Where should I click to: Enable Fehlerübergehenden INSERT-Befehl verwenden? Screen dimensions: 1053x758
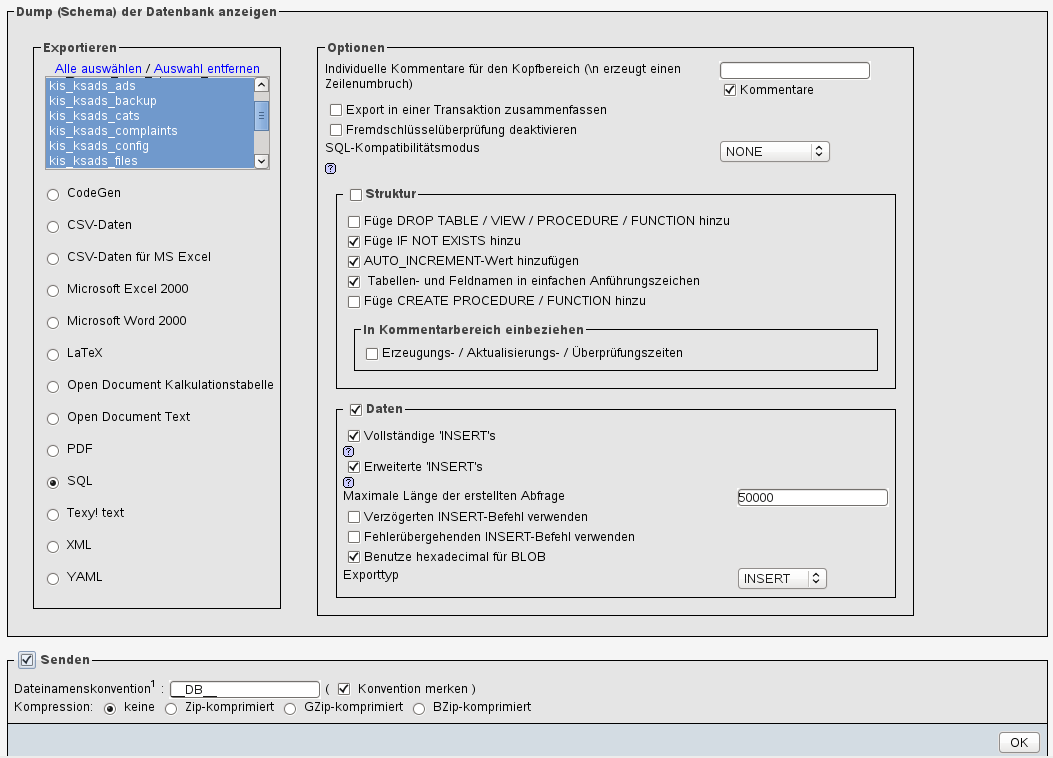[354, 537]
